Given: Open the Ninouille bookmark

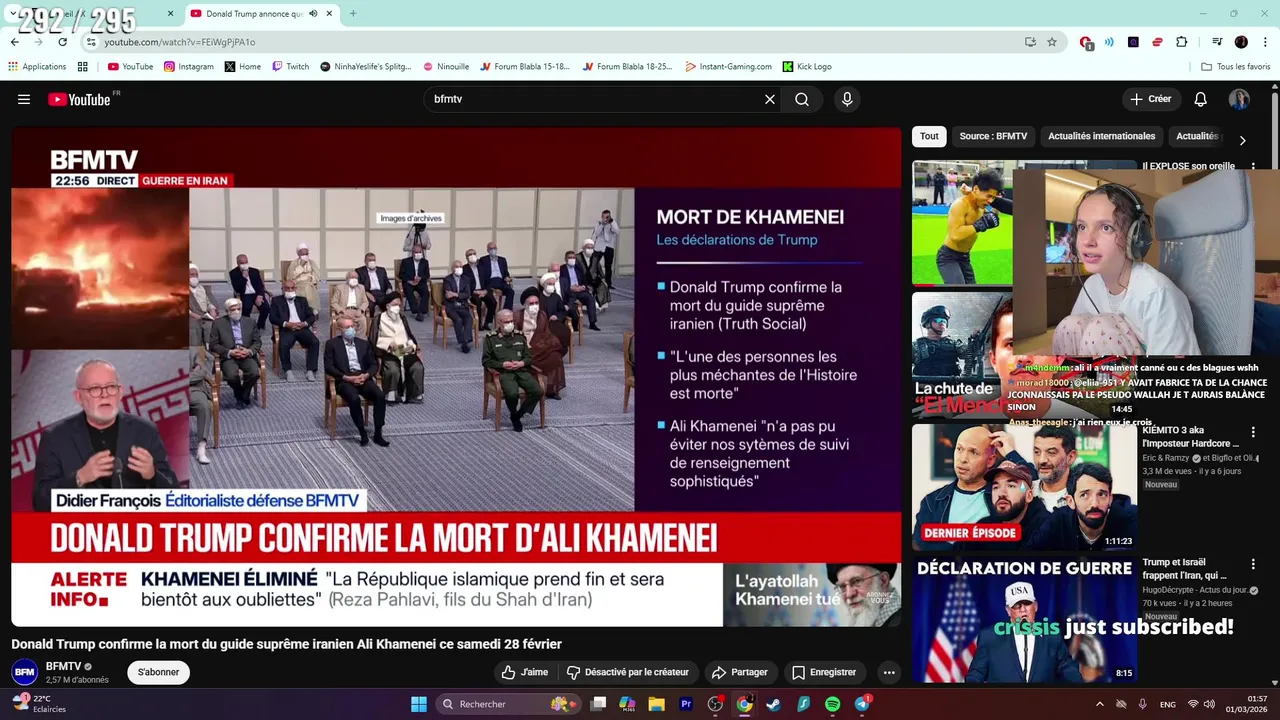Looking at the screenshot, I should pyautogui.click(x=446, y=67).
